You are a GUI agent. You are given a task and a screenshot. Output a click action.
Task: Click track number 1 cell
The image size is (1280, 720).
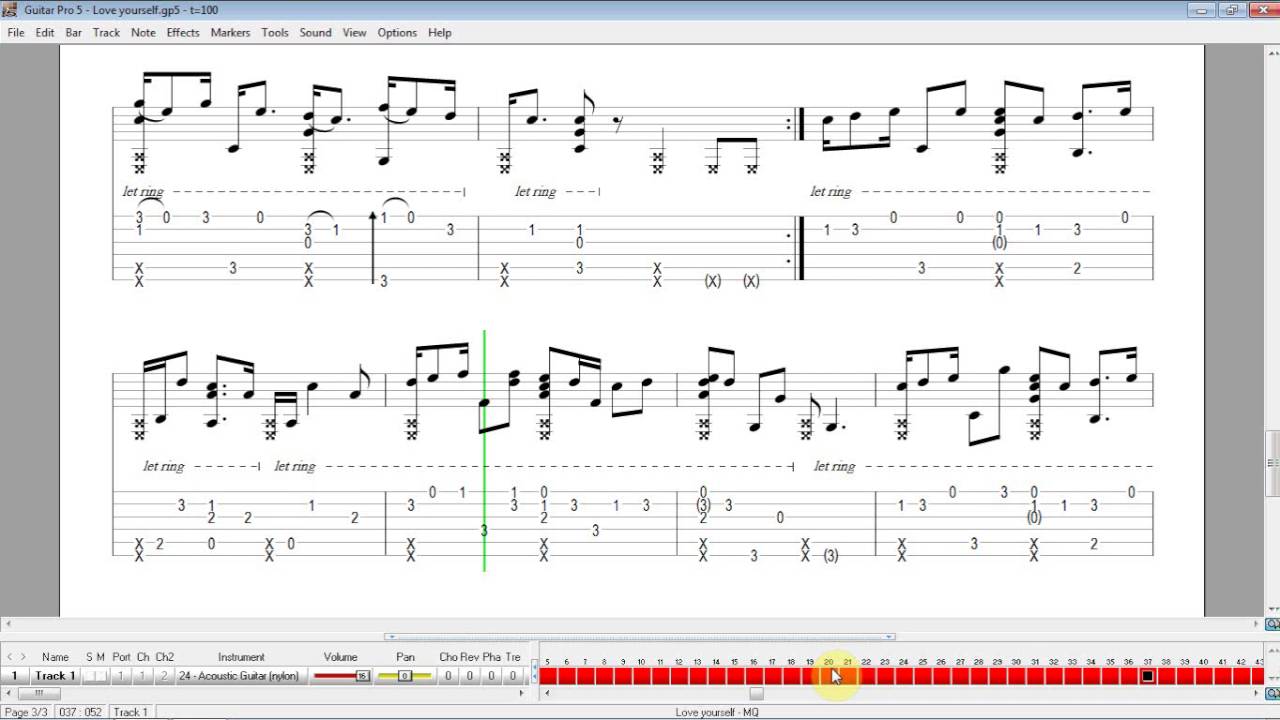[x=14, y=676]
